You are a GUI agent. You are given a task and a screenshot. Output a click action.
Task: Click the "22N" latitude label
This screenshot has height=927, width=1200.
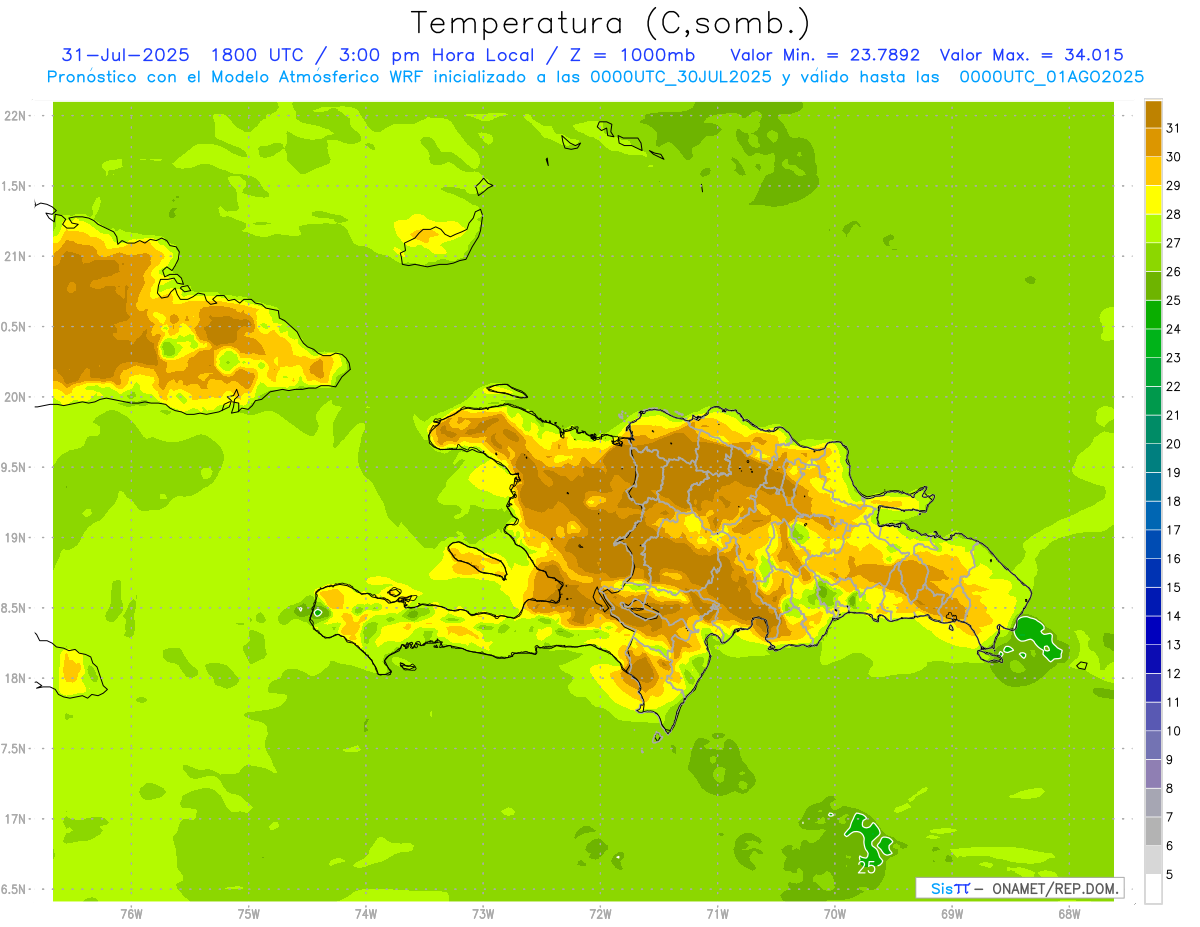tap(17, 116)
